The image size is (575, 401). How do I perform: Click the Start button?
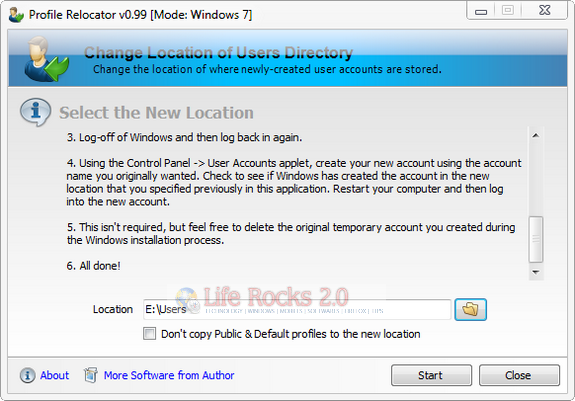tap(431, 375)
